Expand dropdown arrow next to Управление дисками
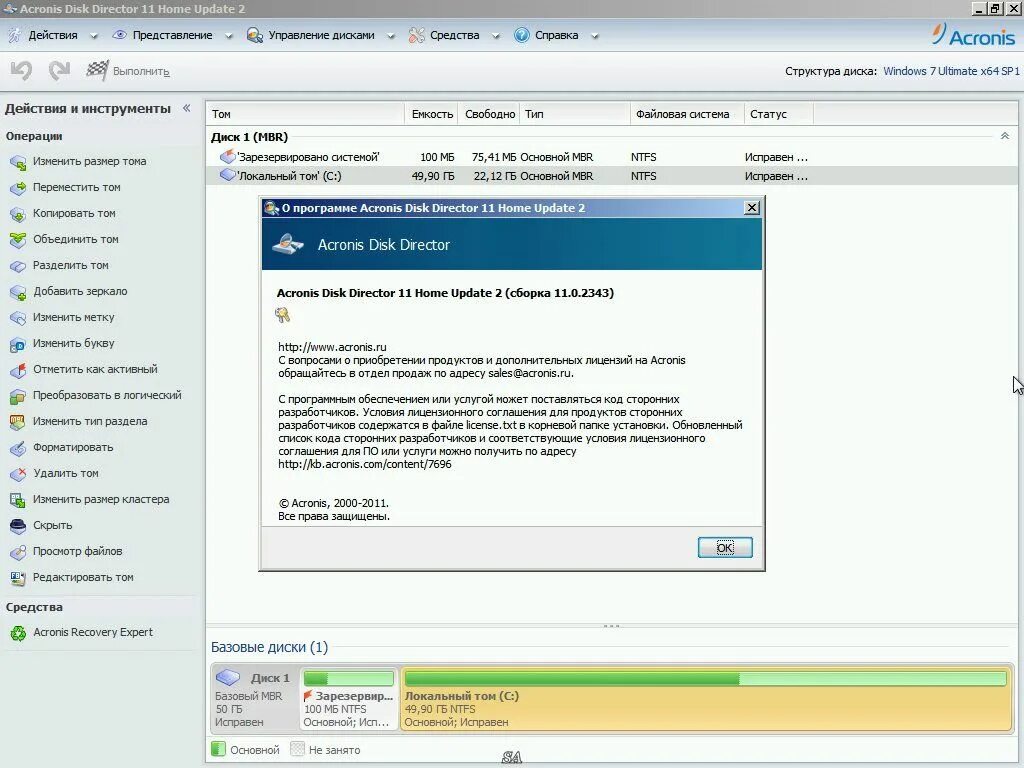 click(391, 37)
